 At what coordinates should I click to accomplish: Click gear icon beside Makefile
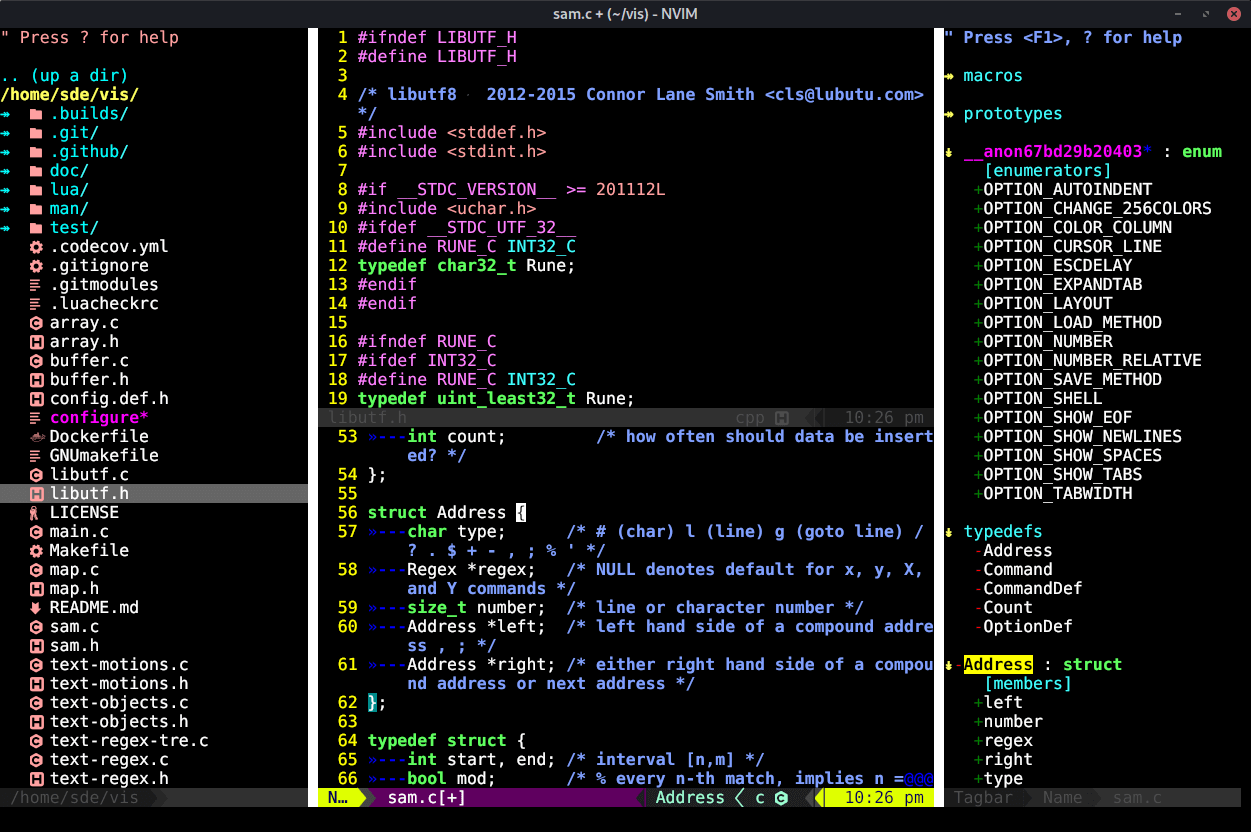(x=36, y=551)
